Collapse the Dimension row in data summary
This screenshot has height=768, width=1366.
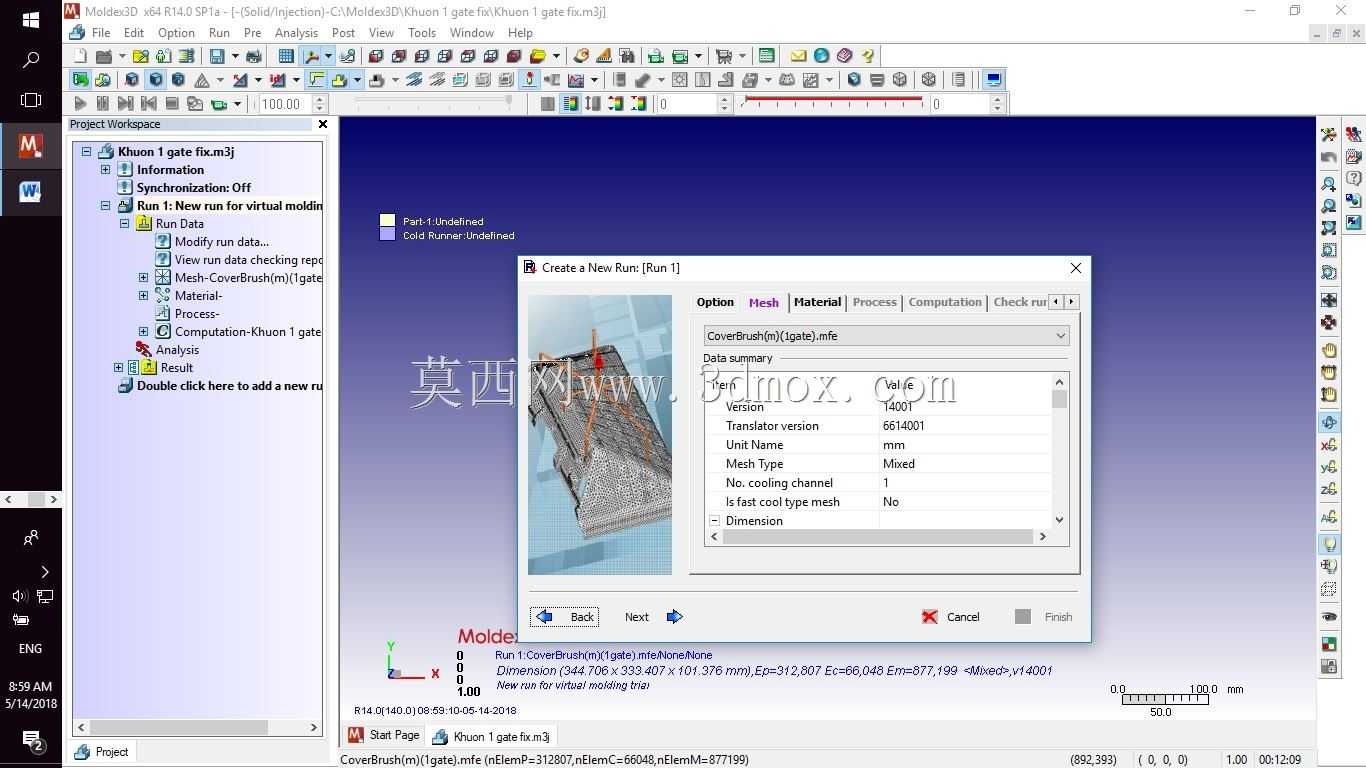[x=715, y=521]
